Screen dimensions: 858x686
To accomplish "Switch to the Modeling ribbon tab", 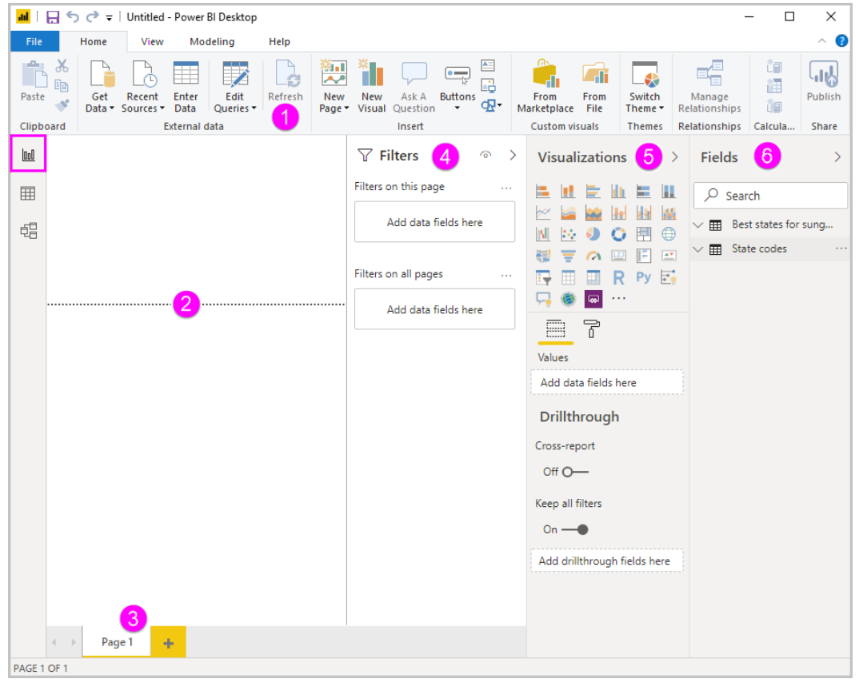I will [x=212, y=42].
